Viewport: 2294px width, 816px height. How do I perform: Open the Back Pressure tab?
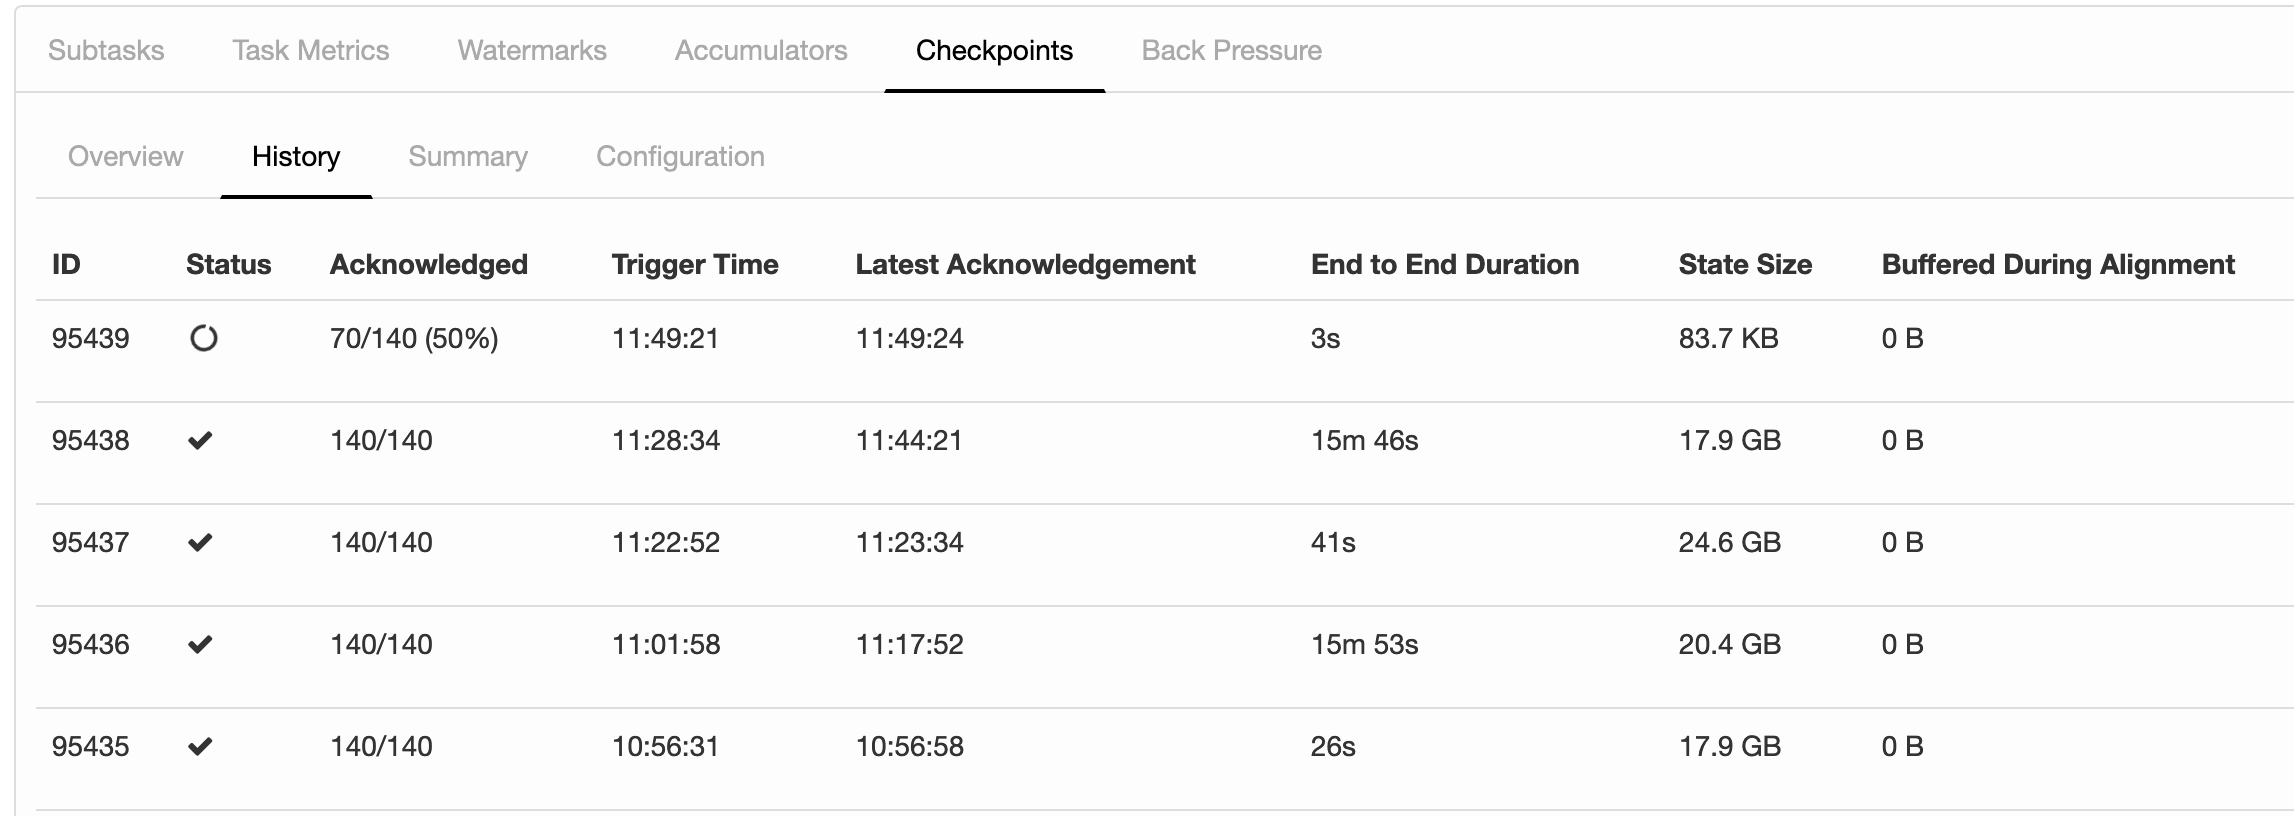(x=1231, y=51)
